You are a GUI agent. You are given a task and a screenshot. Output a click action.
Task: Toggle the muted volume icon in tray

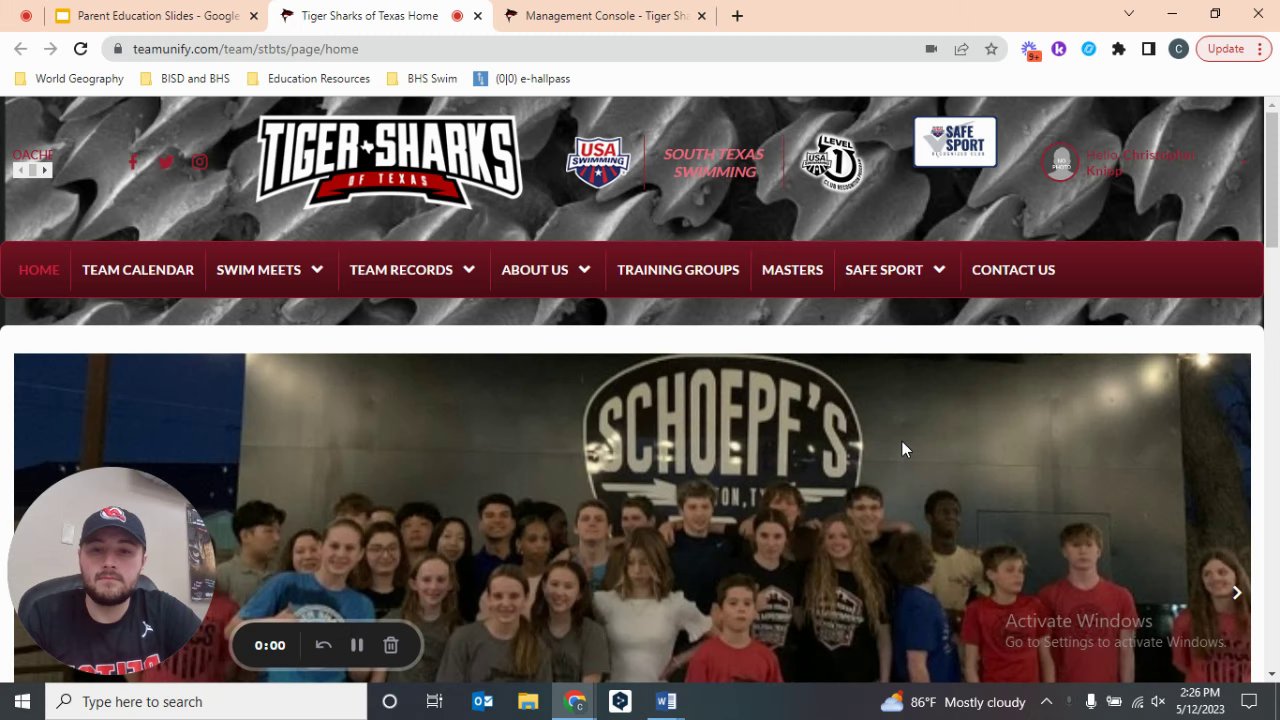[x=1158, y=702]
